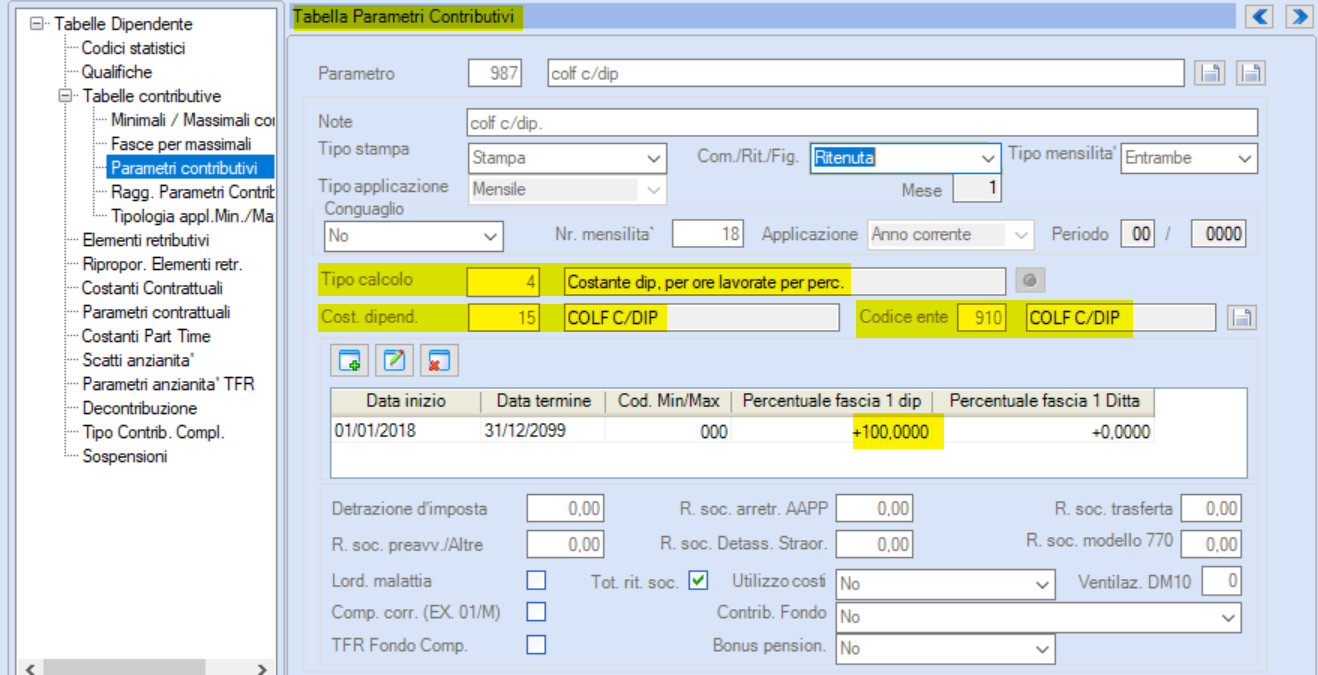This screenshot has width=1318, height=675.
Task: Click the right disk icon beside the Parametro description
Action: (1252, 74)
